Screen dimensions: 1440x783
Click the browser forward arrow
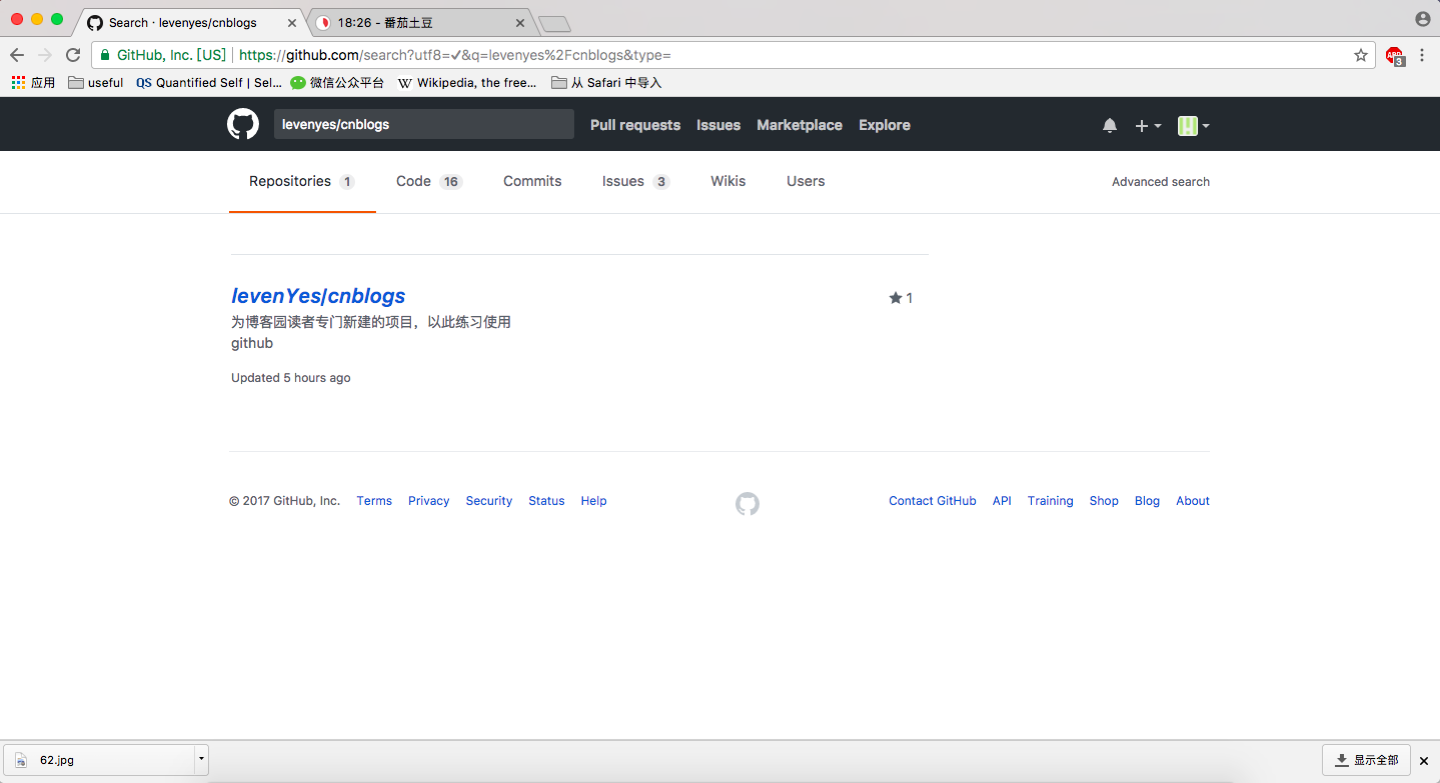(x=45, y=55)
